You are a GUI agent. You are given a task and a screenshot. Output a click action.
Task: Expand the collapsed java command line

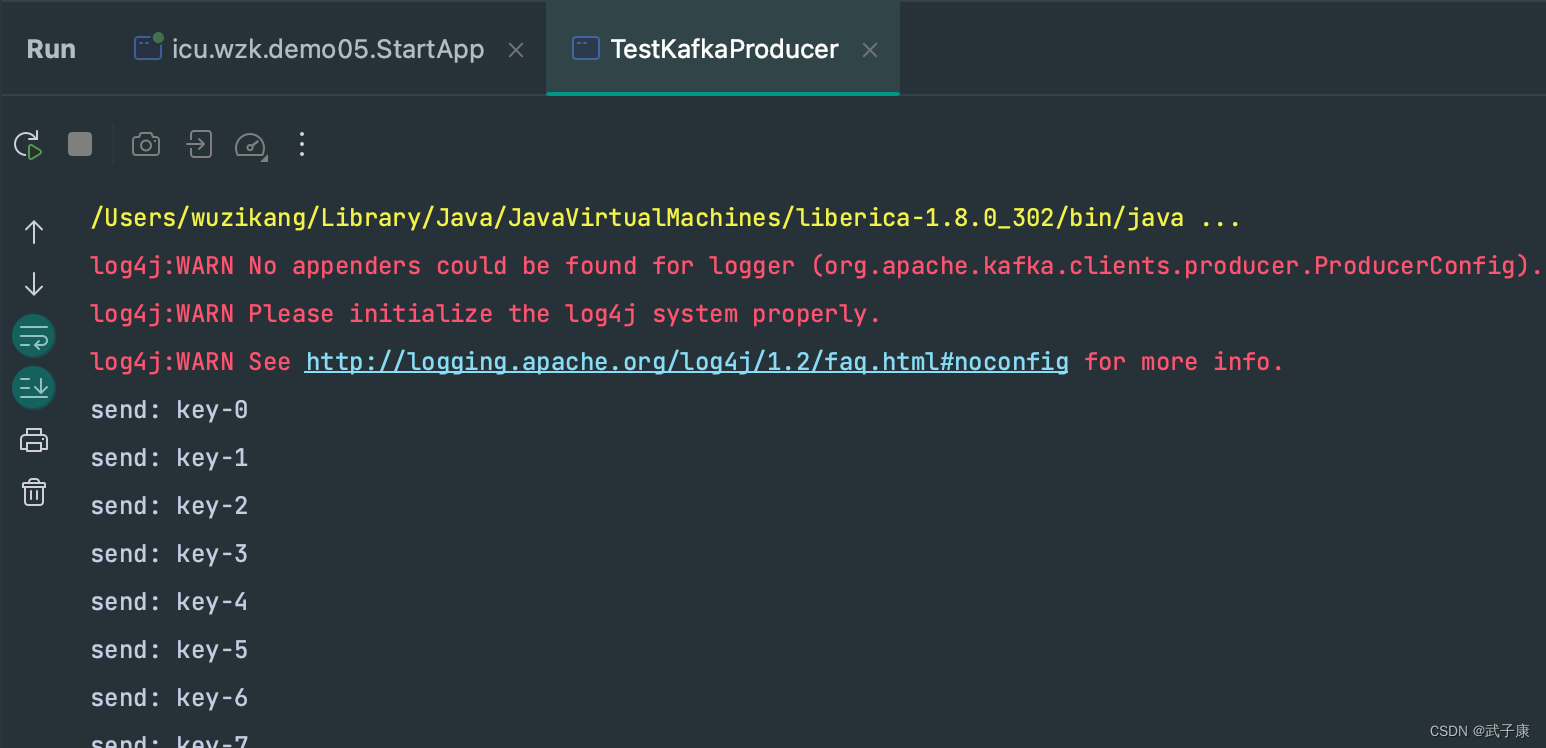[1220, 217]
